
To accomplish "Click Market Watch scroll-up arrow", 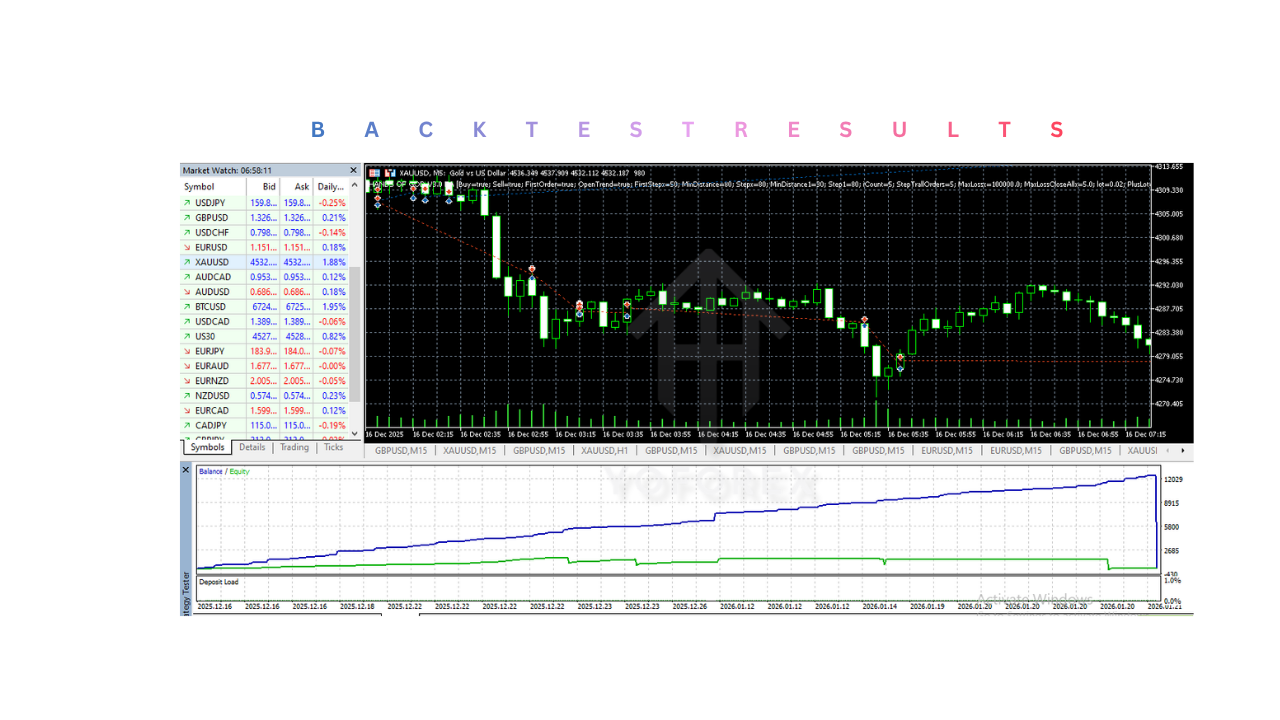I will tap(354, 187).
